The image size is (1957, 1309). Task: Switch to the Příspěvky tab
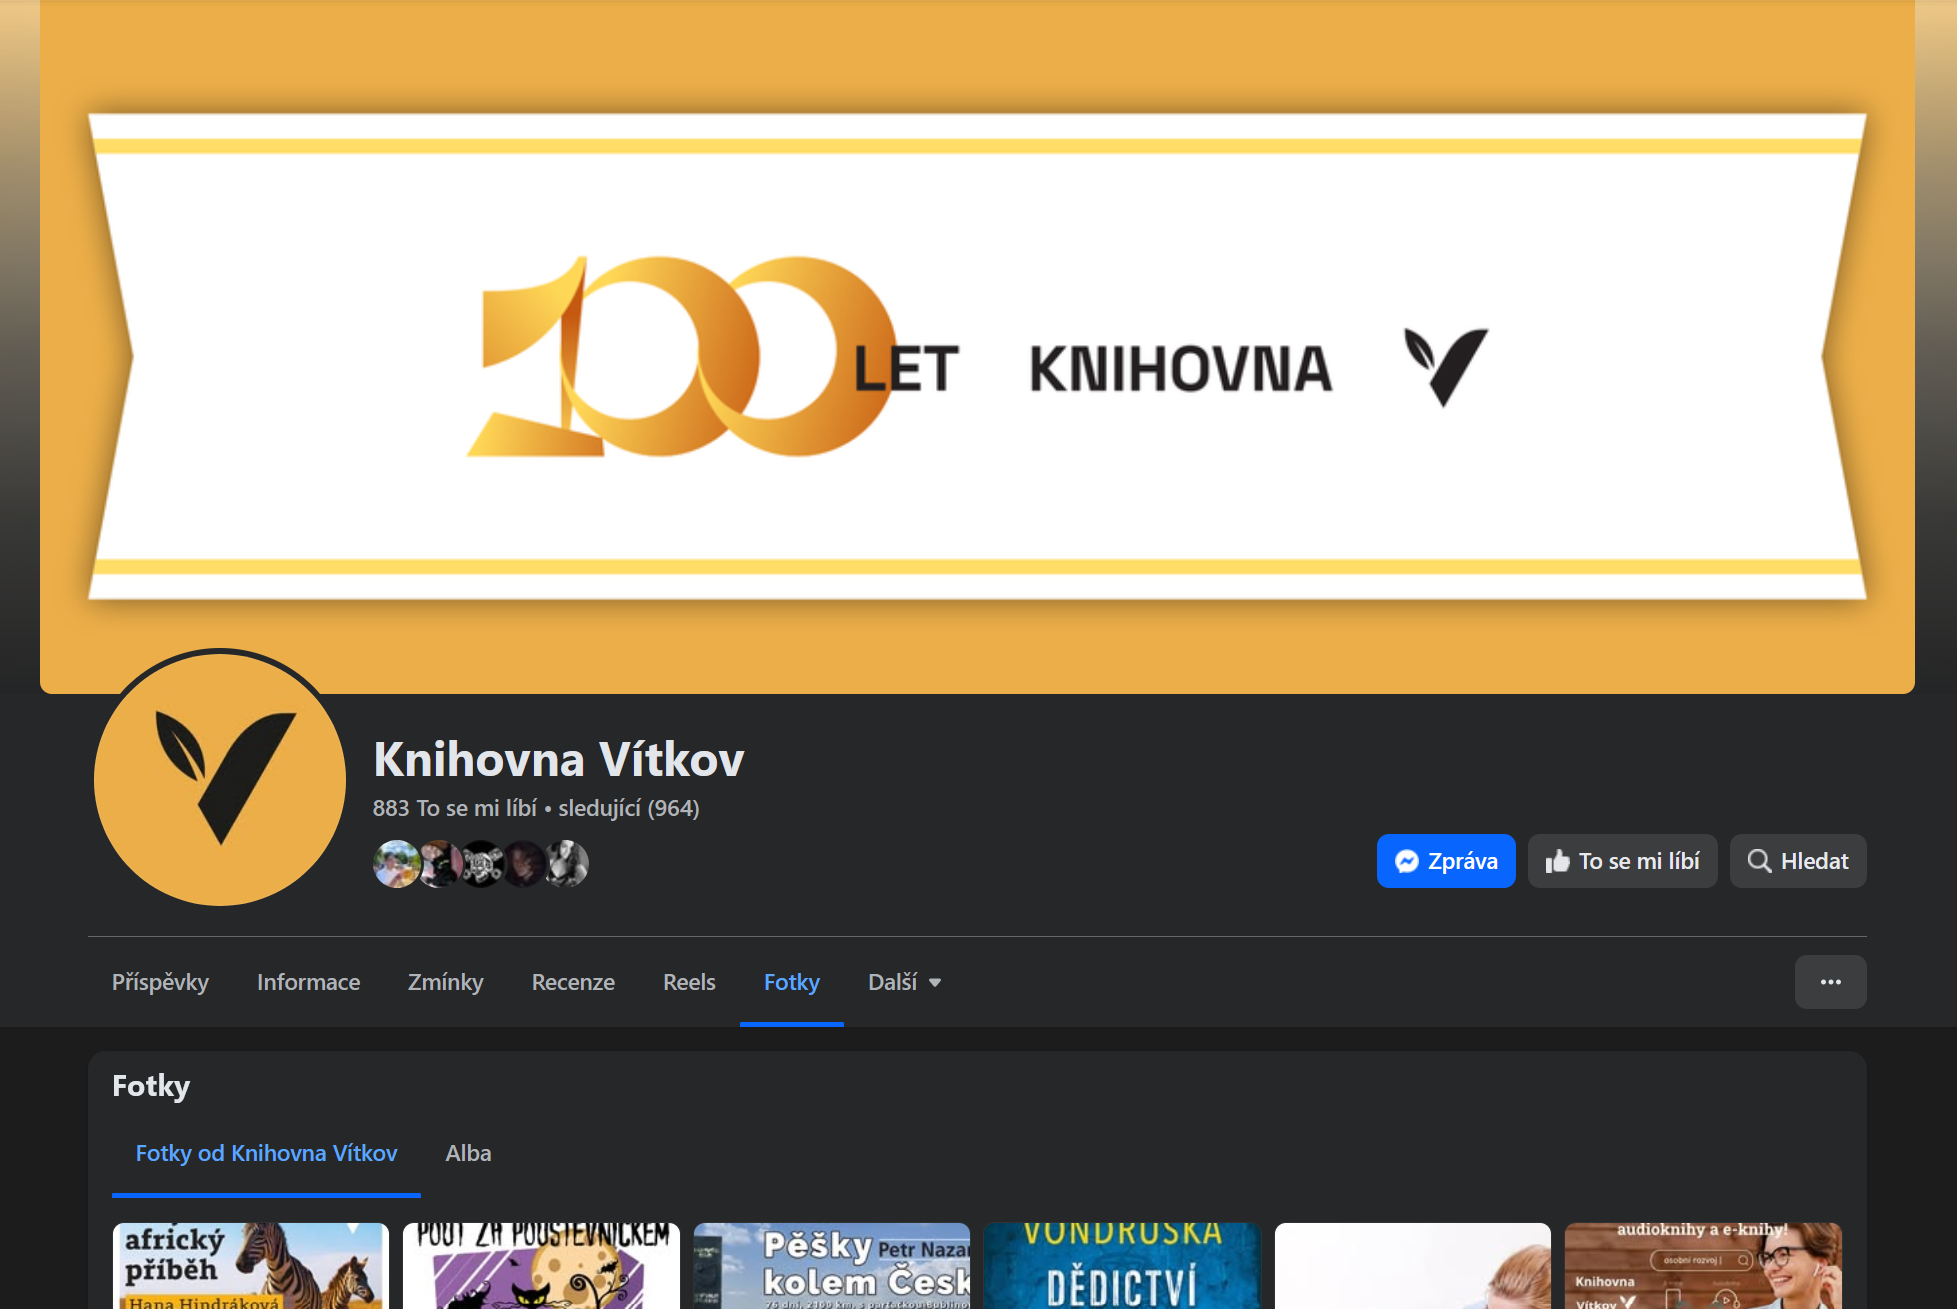160,982
